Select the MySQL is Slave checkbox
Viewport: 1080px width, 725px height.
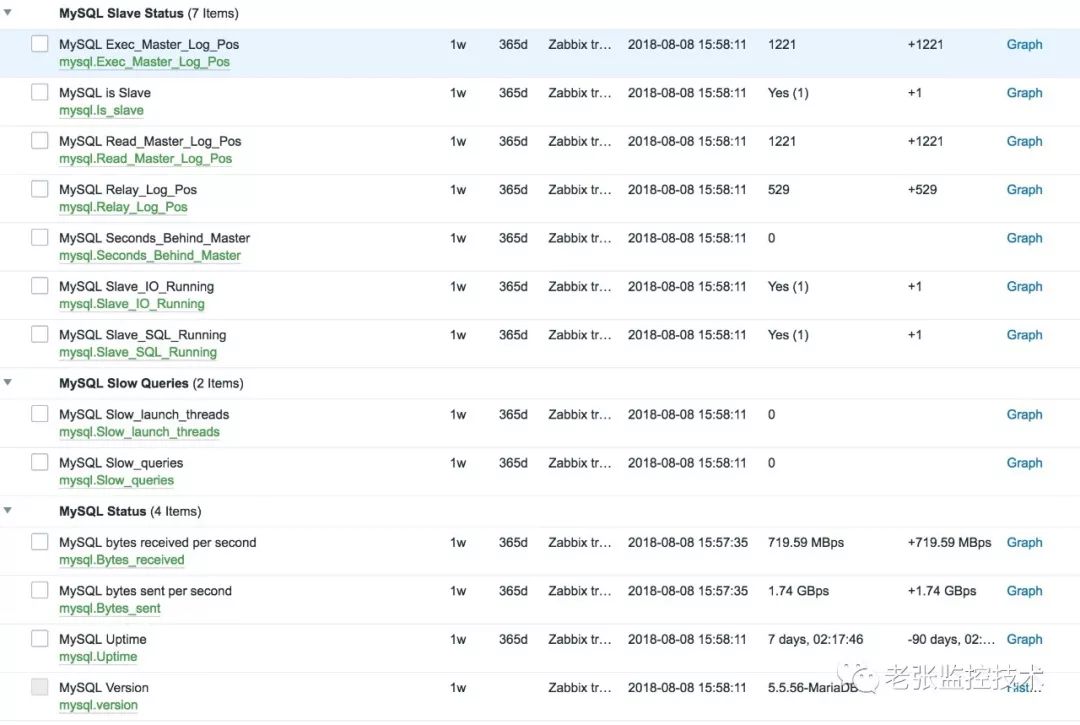click(x=40, y=92)
